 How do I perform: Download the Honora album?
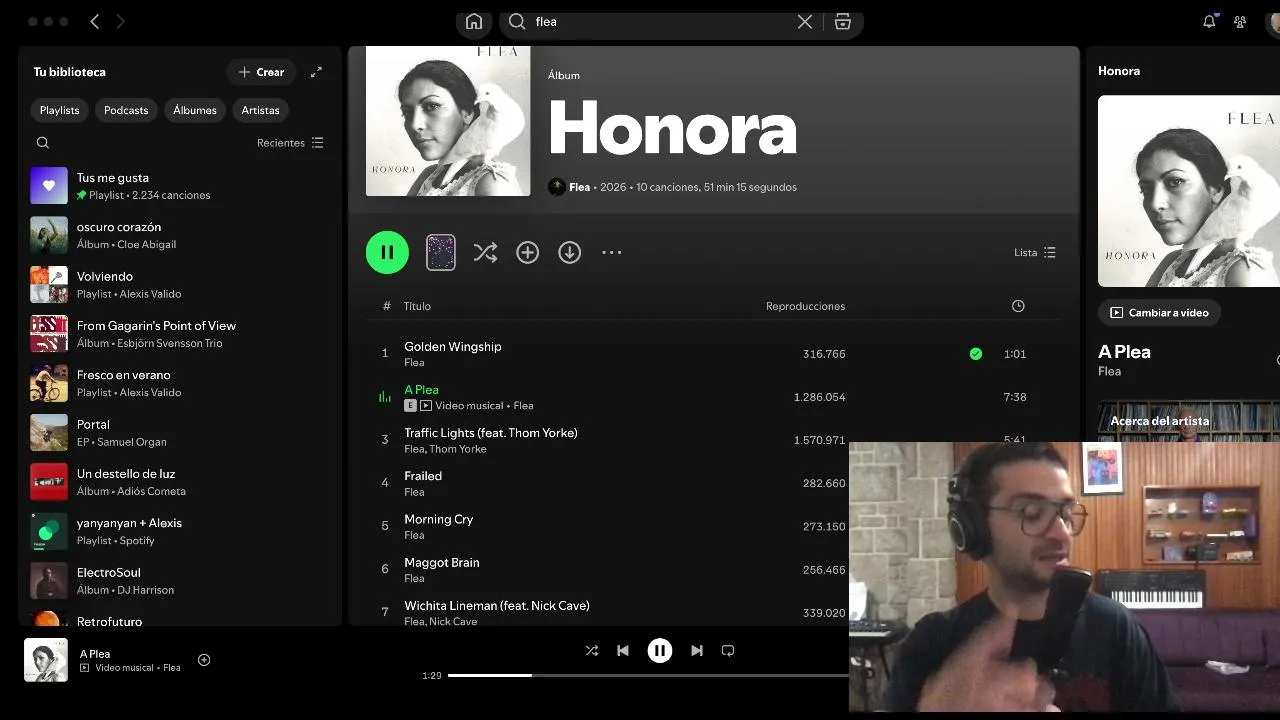point(570,253)
